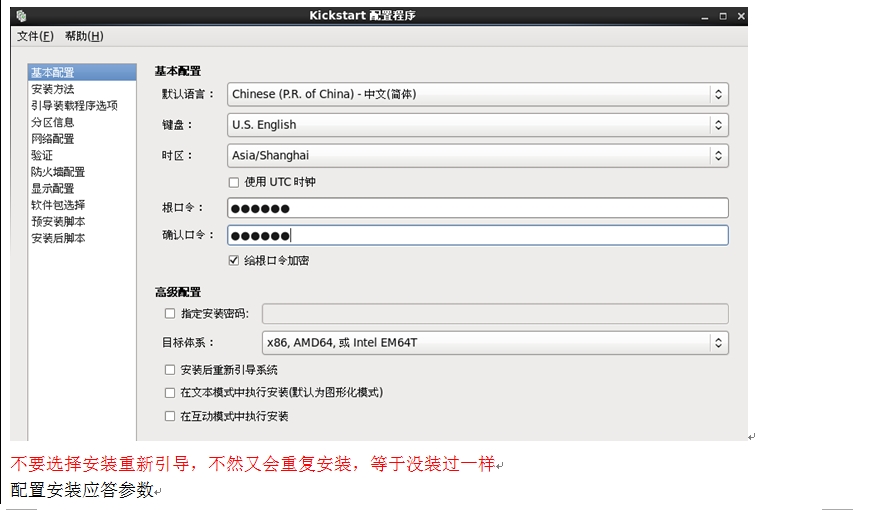Click the red text starting with 不要选择安装重新引导
This screenshot has width=884, height=510.
(x=253, y=464)
